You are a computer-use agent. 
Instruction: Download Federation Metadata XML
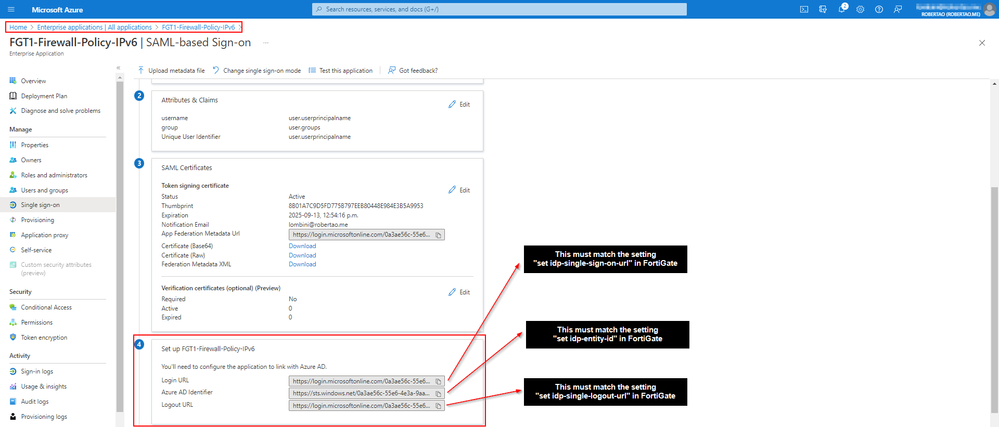click(x=302, y=264)
